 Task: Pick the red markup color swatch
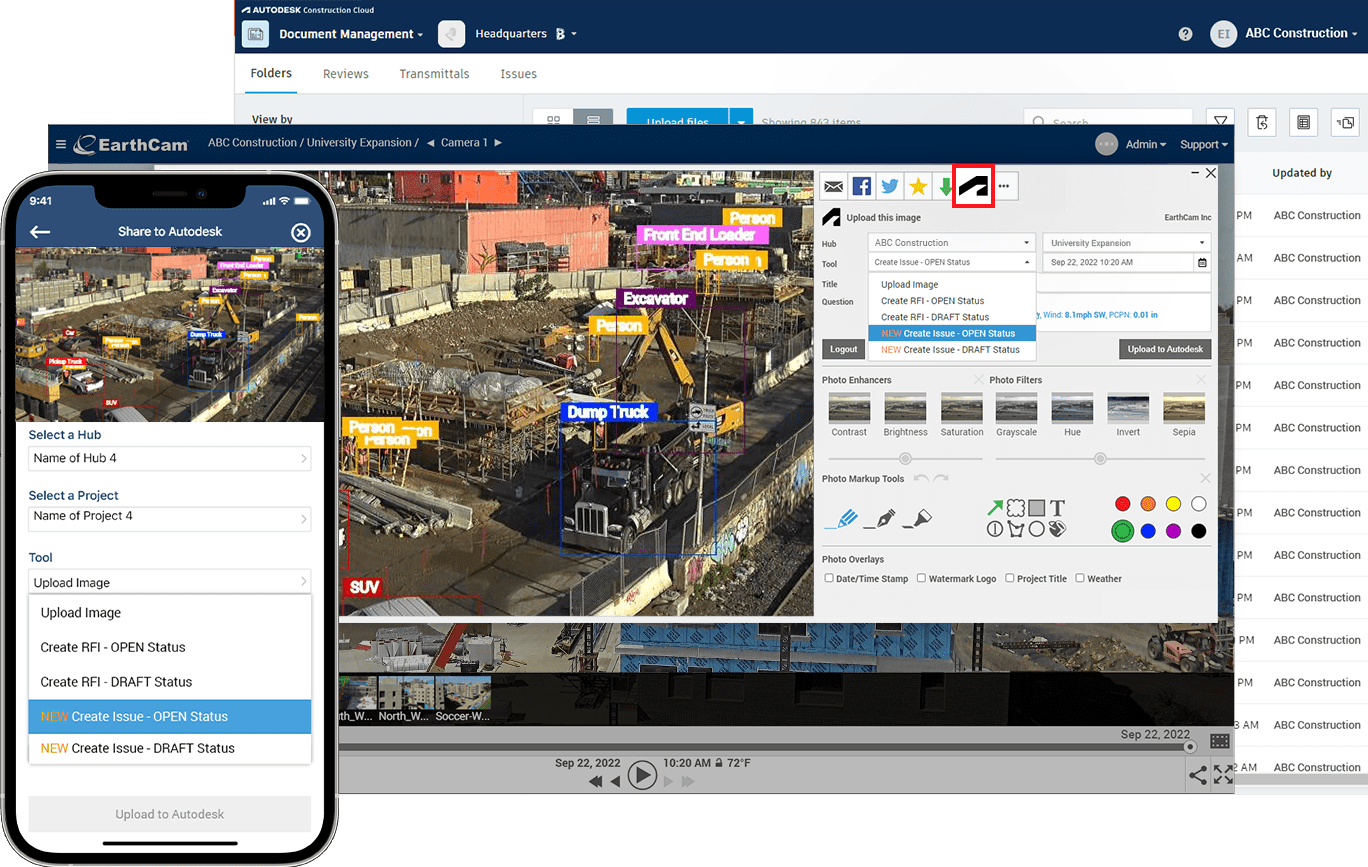coord(1122,504)
